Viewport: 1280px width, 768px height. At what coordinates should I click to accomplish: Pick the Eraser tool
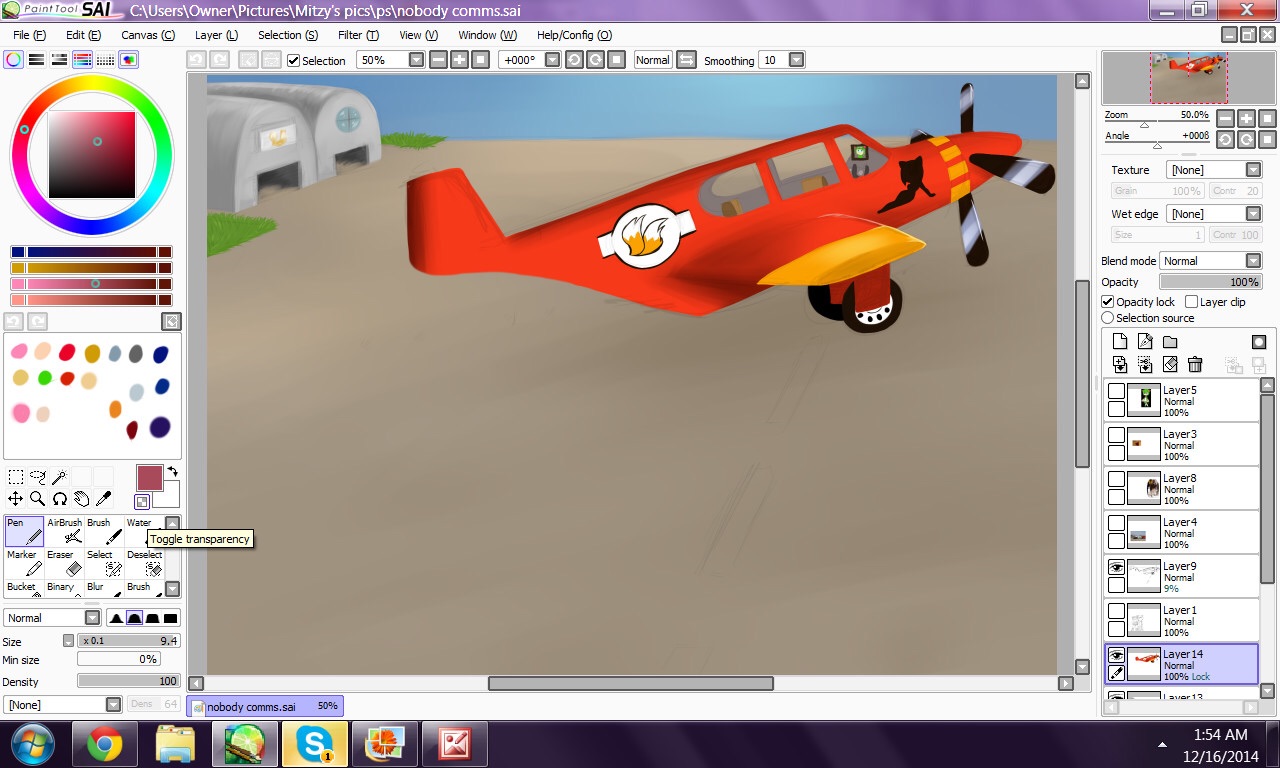point(65,563)
